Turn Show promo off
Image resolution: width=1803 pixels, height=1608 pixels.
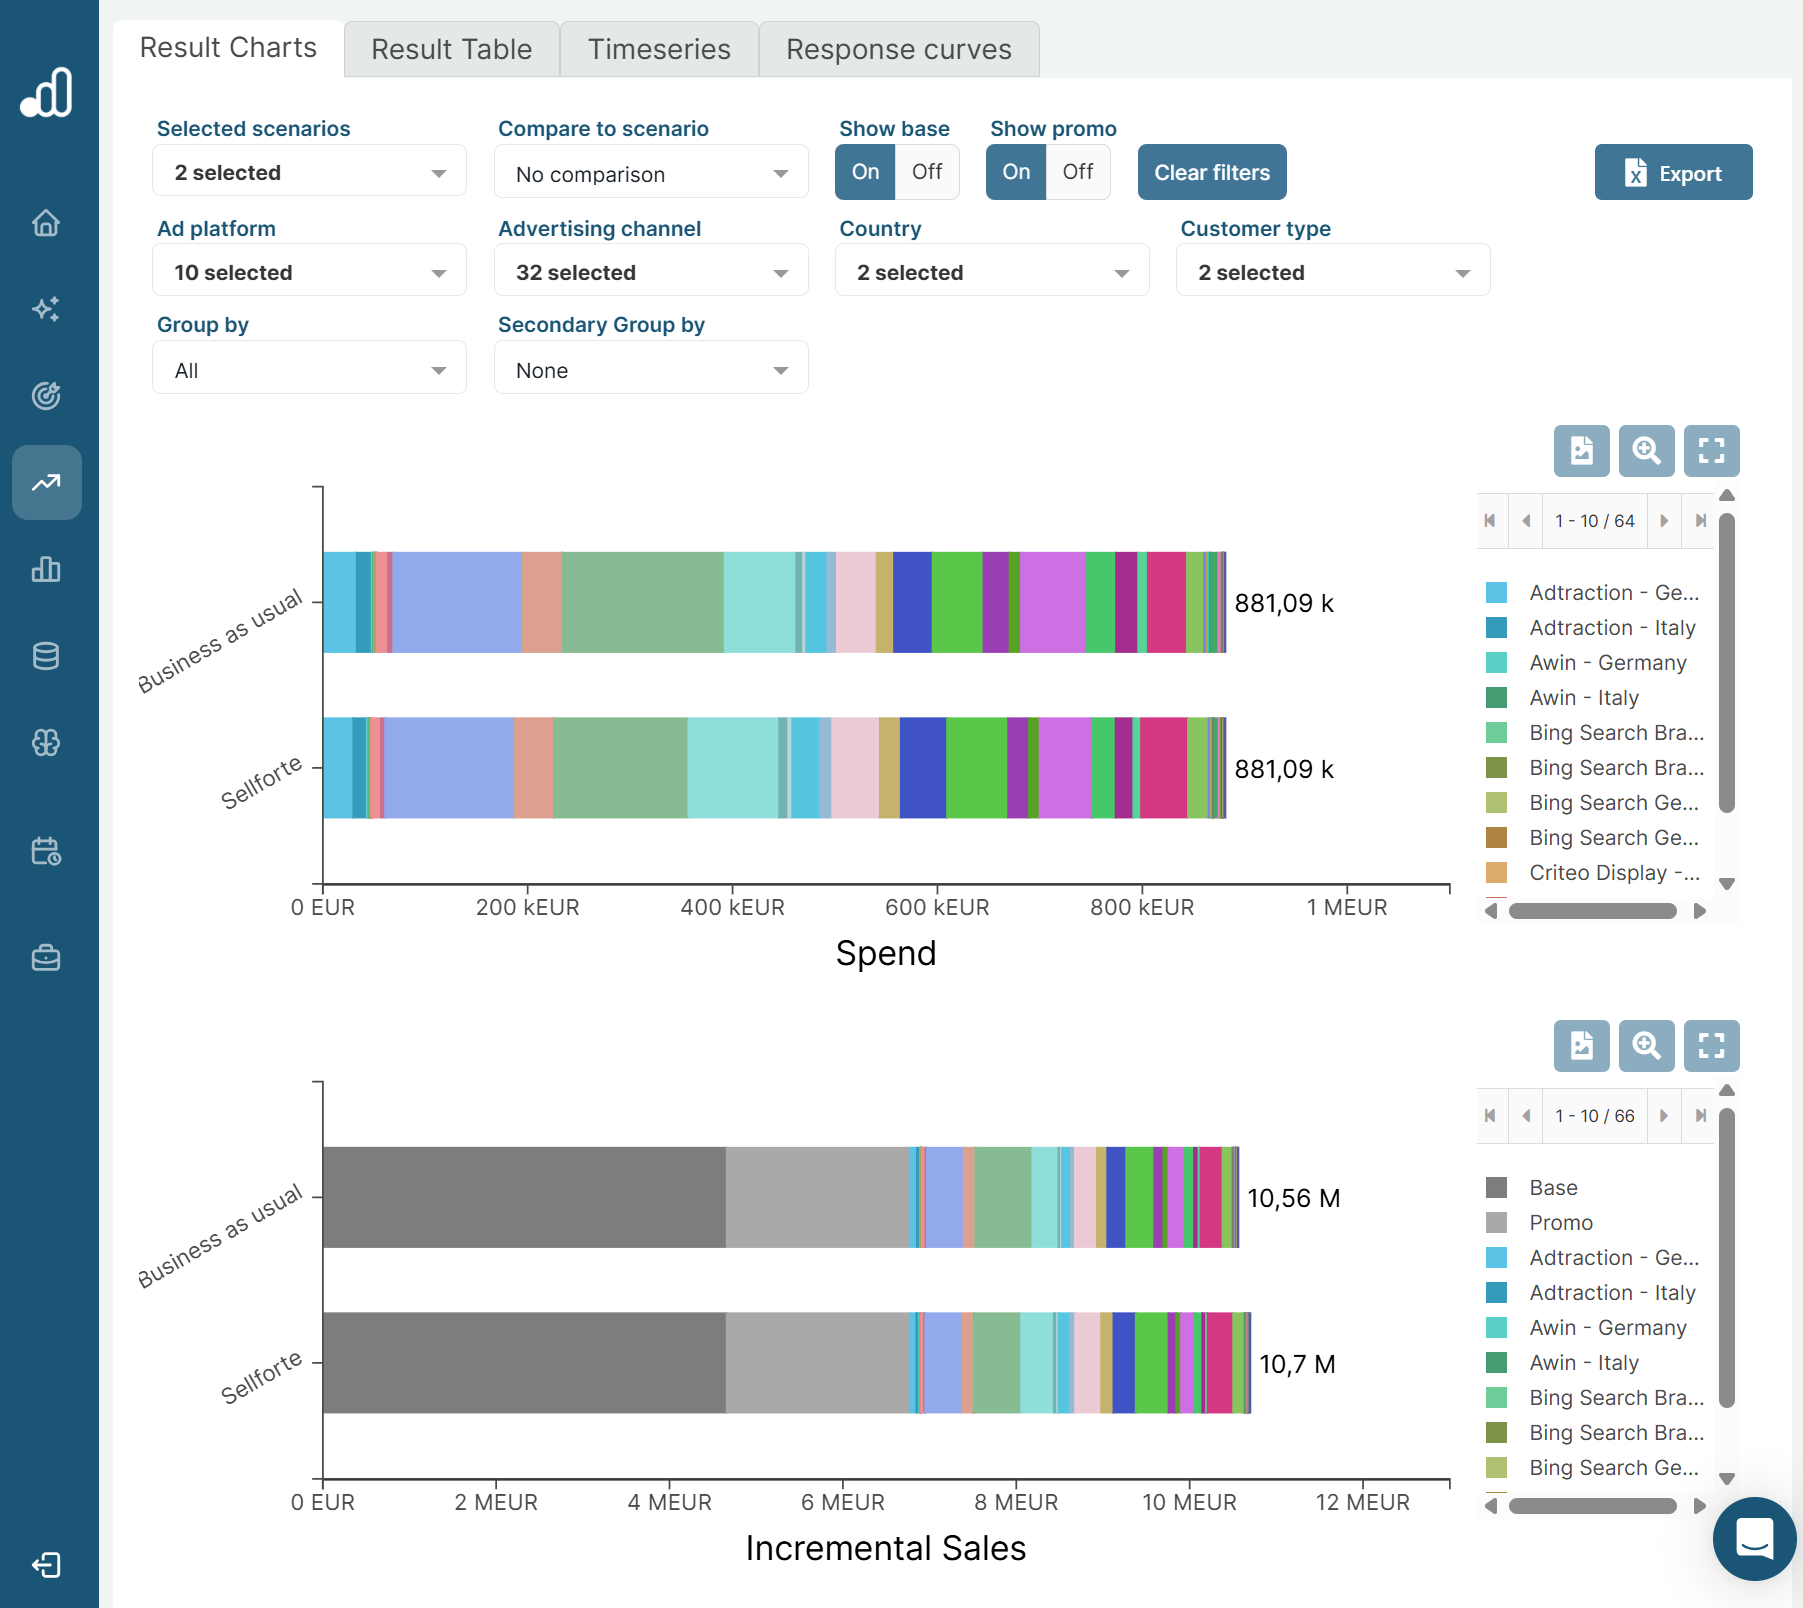click(1077, 172)
